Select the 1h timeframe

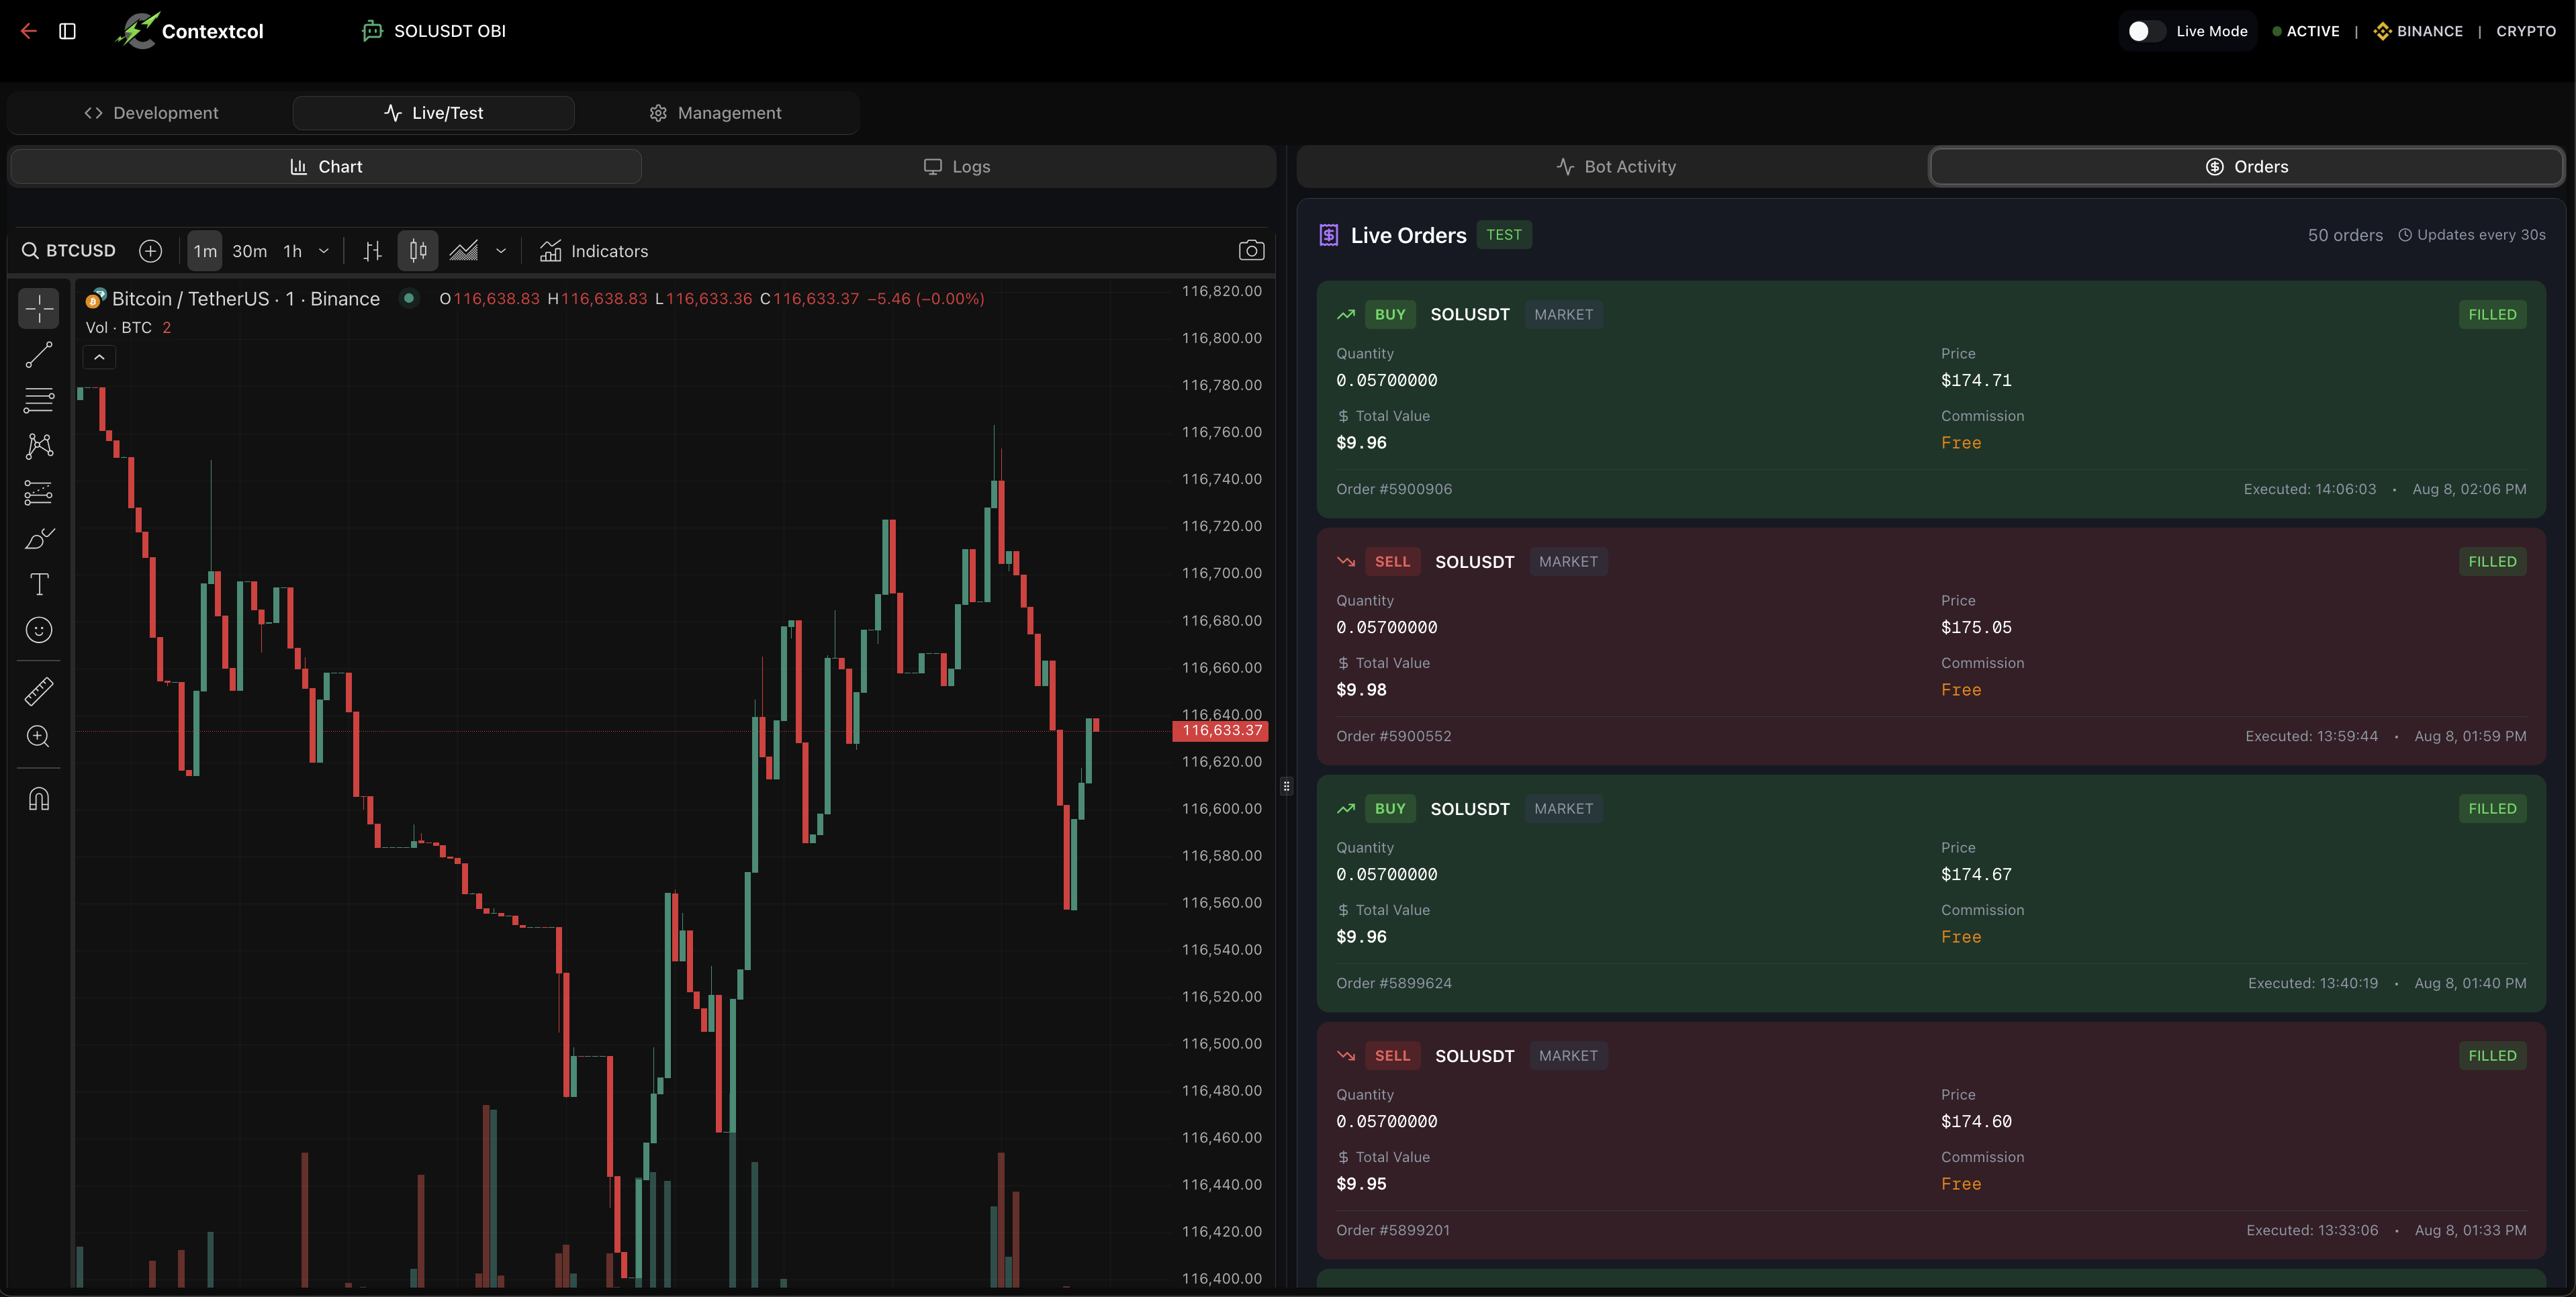click(292, 251)
